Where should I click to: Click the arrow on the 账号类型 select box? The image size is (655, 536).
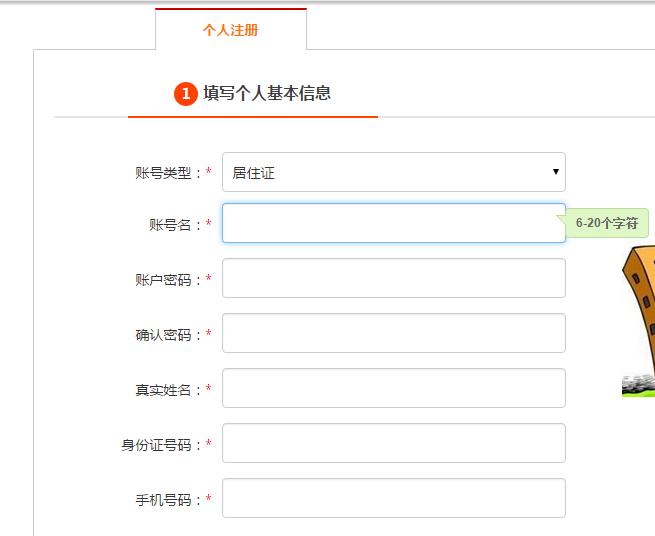[x=555, y=172]
